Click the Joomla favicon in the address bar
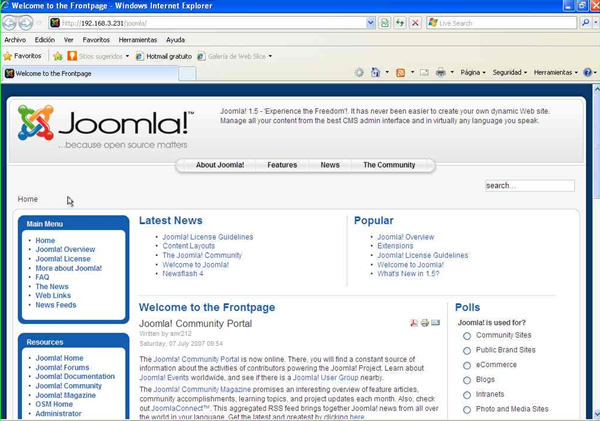Viewport: 600px width, 421px height. 55,23
